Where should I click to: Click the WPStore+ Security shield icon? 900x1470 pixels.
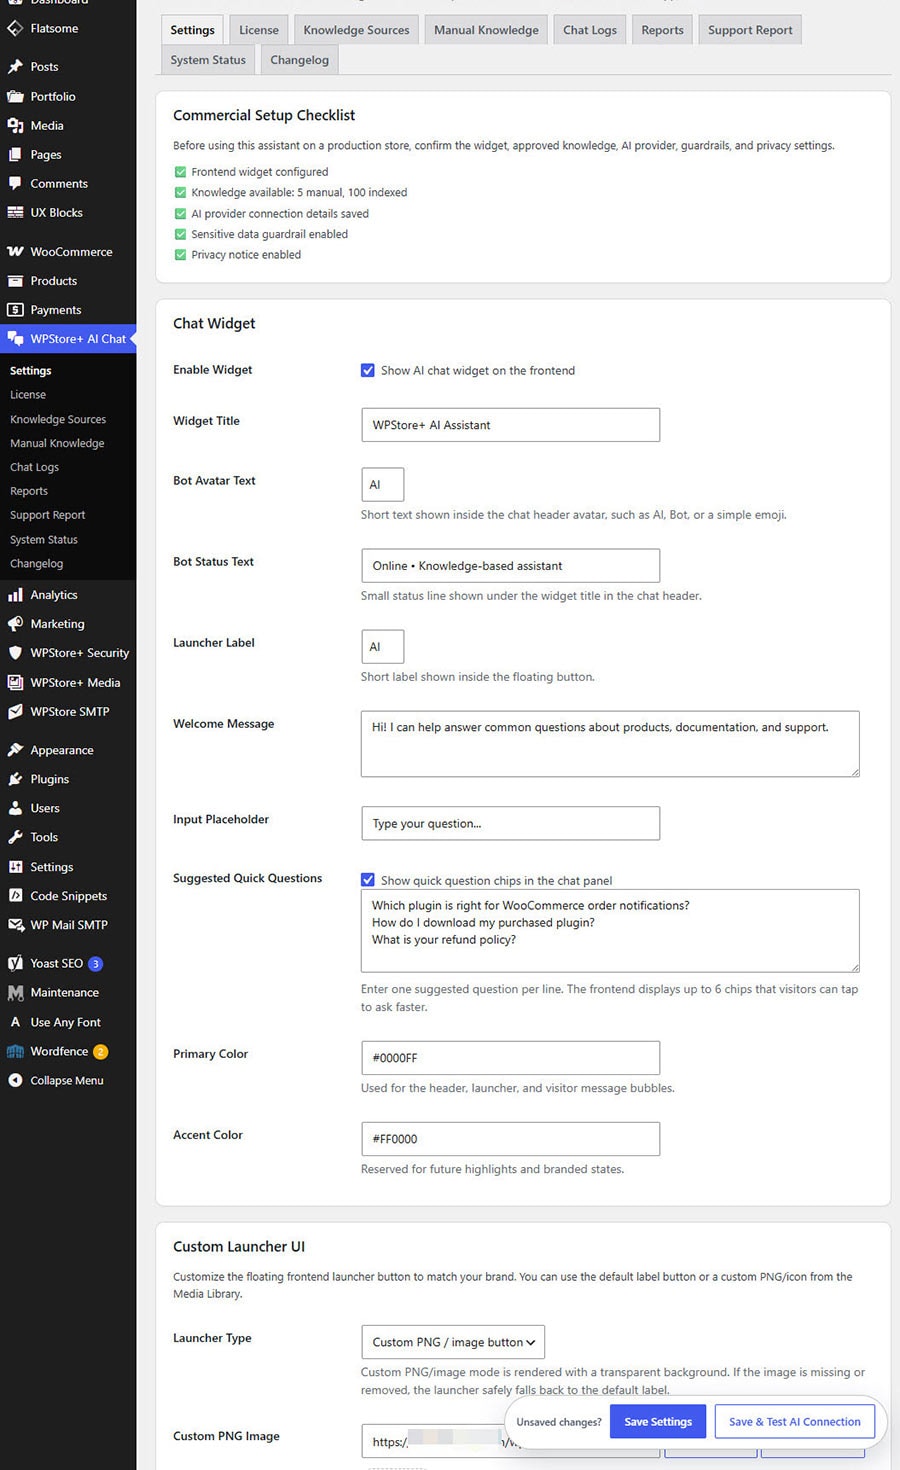[15, 653]
